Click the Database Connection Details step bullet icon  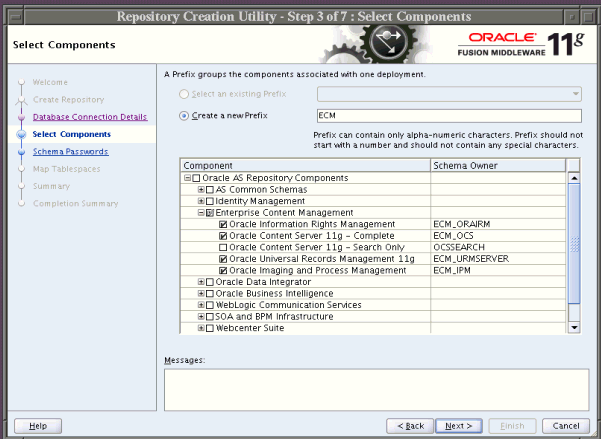pos(21,117)
